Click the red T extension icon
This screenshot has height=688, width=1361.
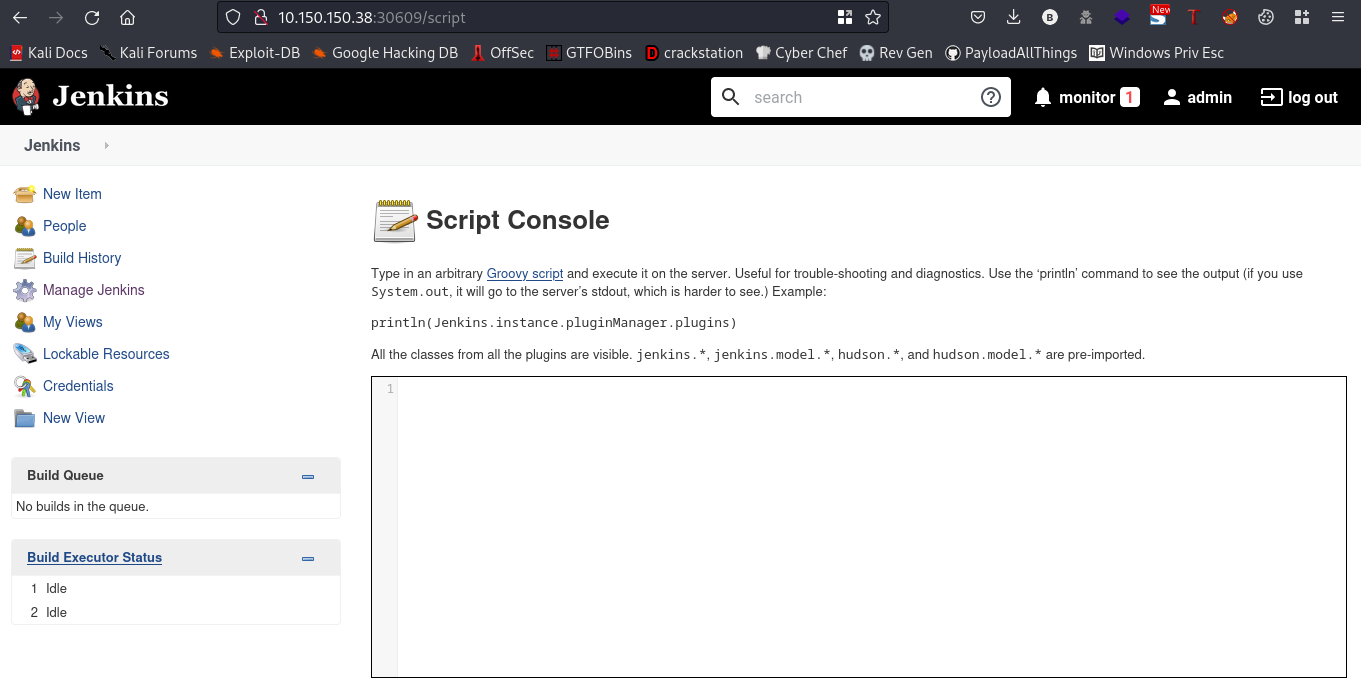pos(1193,17)
